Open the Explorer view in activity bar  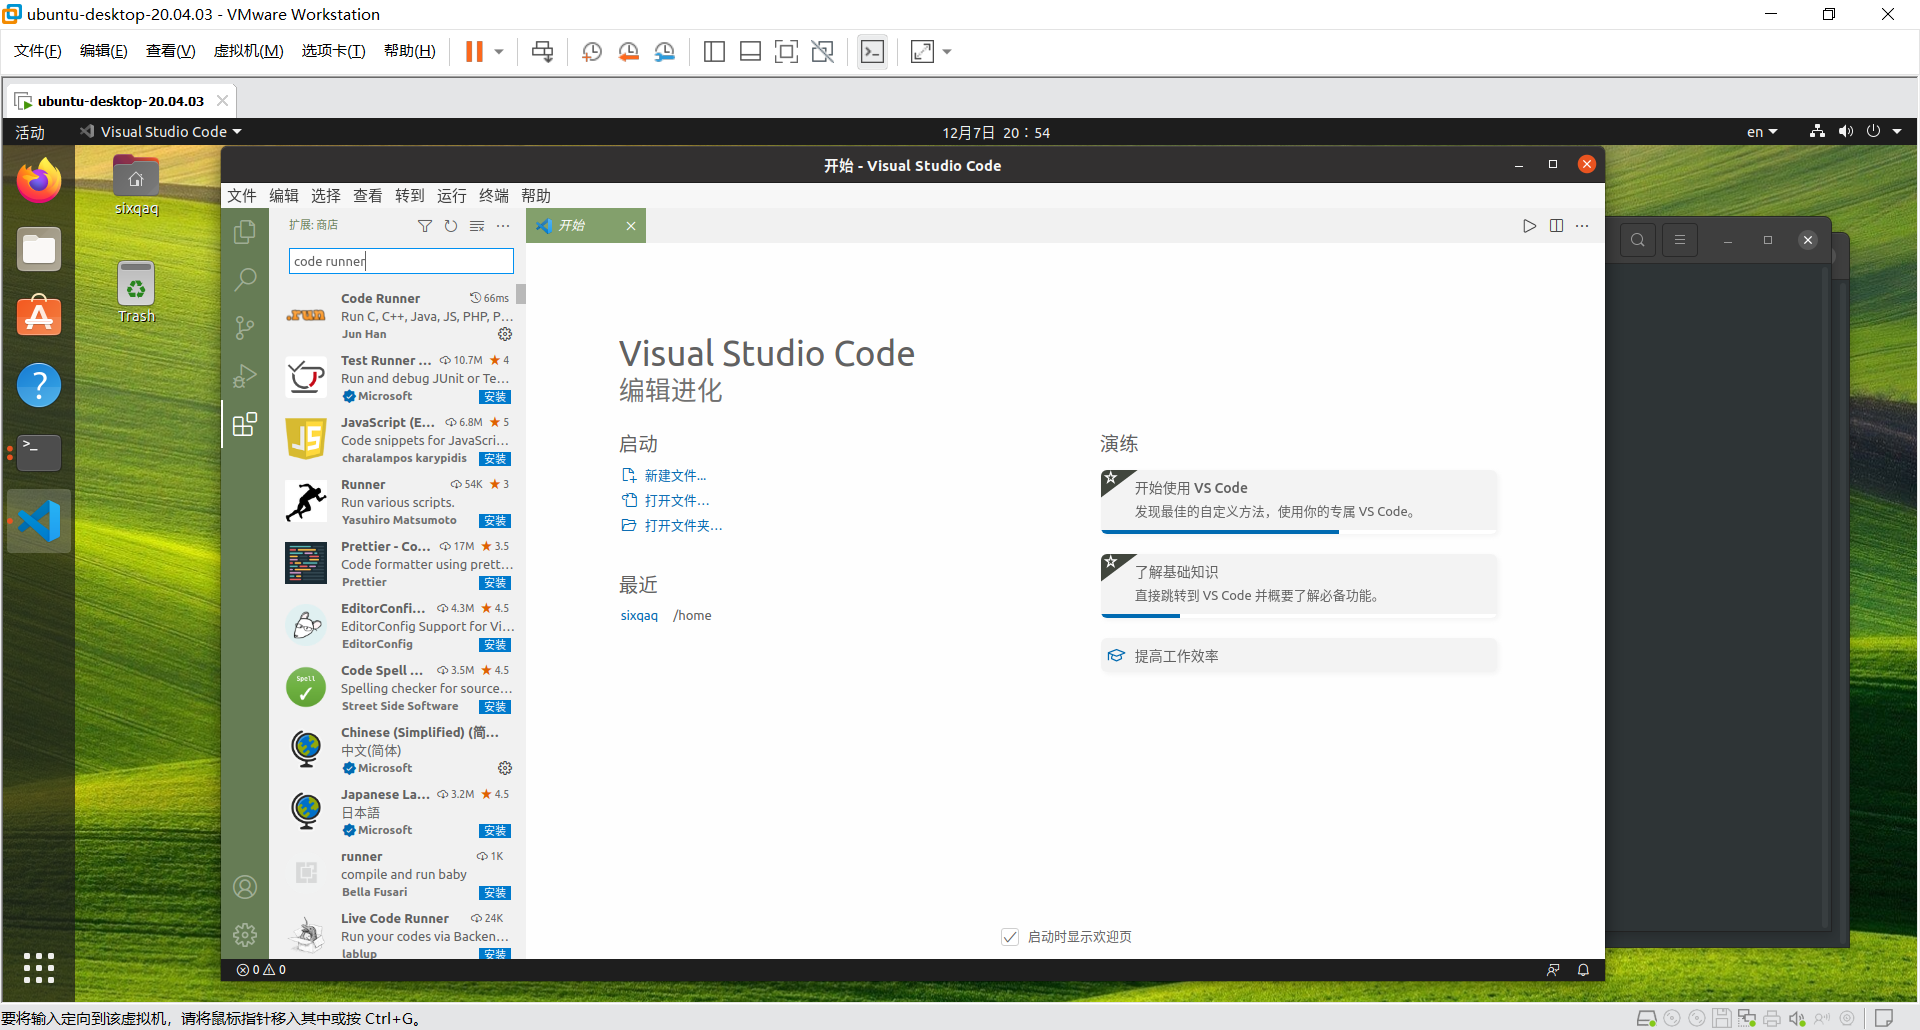[x=245, y=231]
